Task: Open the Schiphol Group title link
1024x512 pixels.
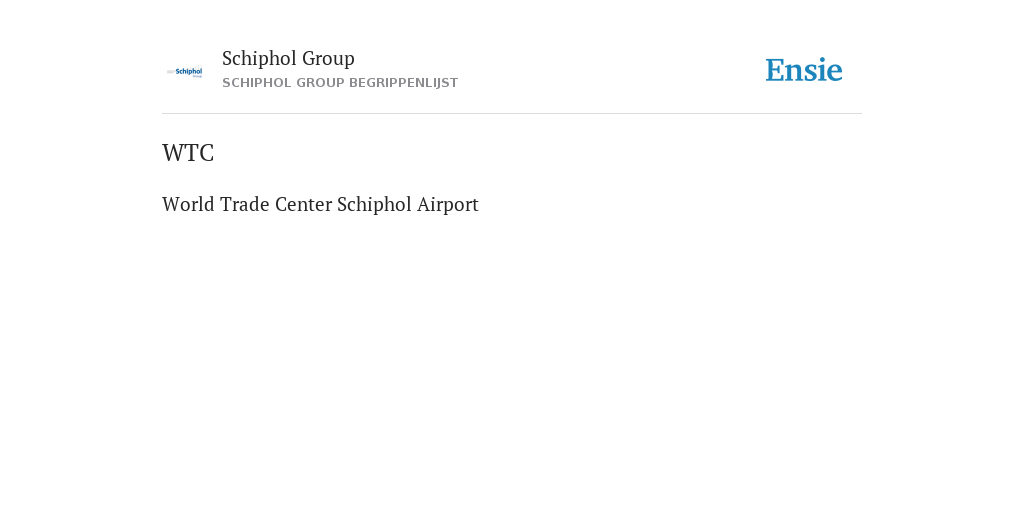Action: tap(288, 58)
